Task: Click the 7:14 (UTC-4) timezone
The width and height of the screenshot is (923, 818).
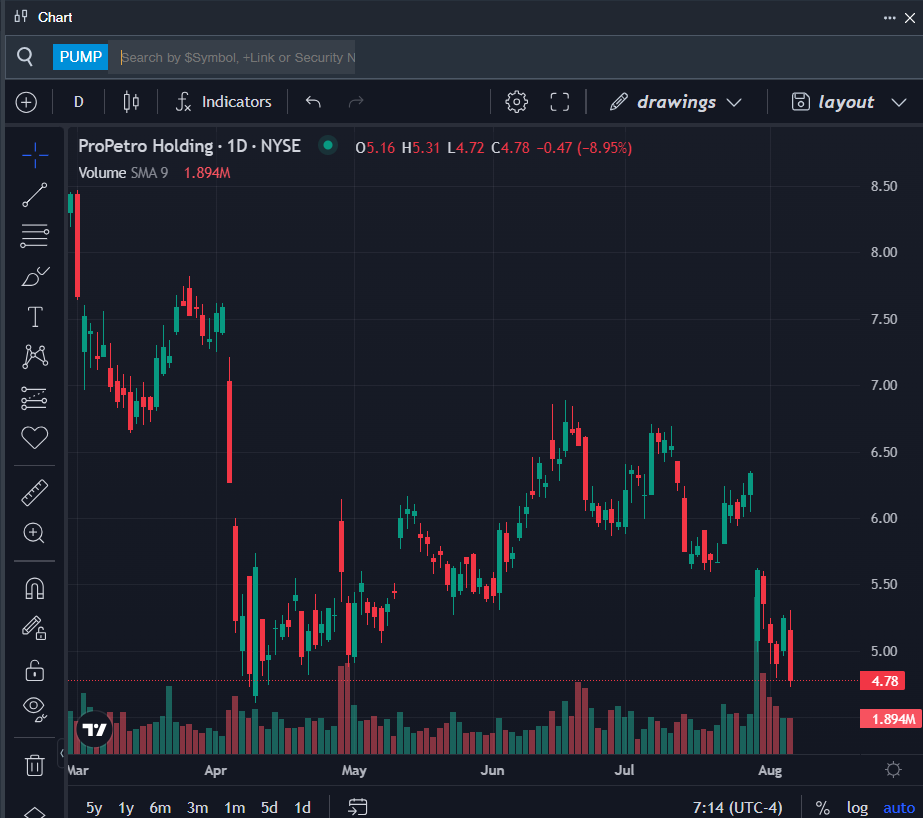Action: click(x=737, y=807)
